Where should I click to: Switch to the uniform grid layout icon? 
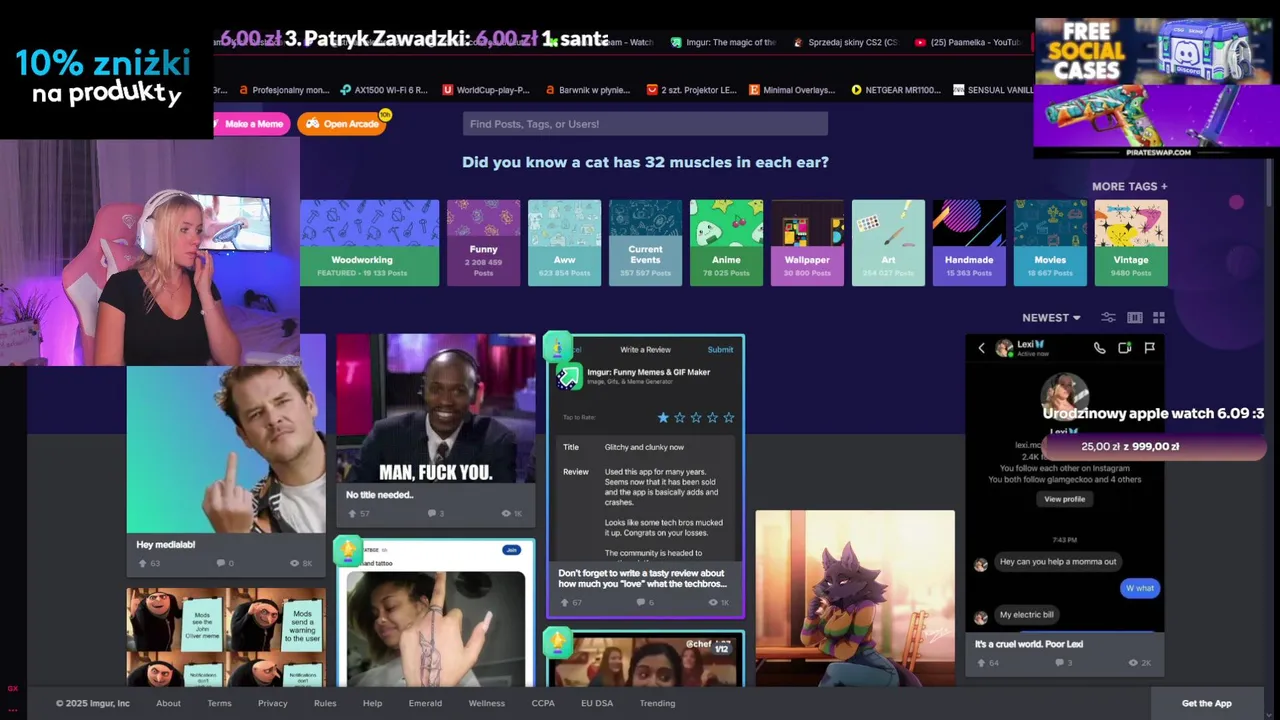point(1159,318)
